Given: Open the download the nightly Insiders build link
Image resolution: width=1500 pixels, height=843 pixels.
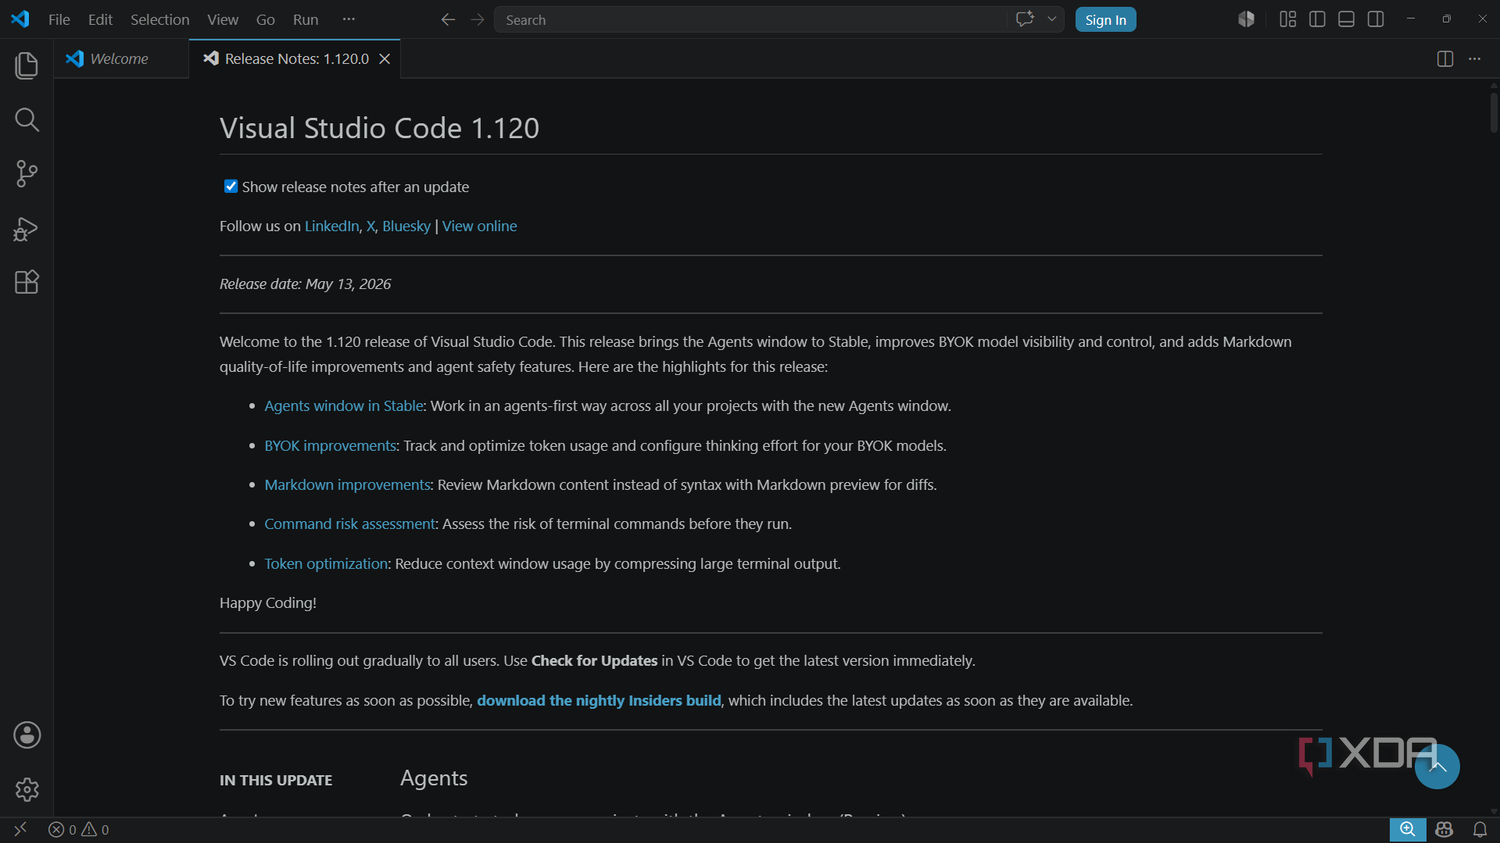Looking at the screenshot, I should point(599,701).
